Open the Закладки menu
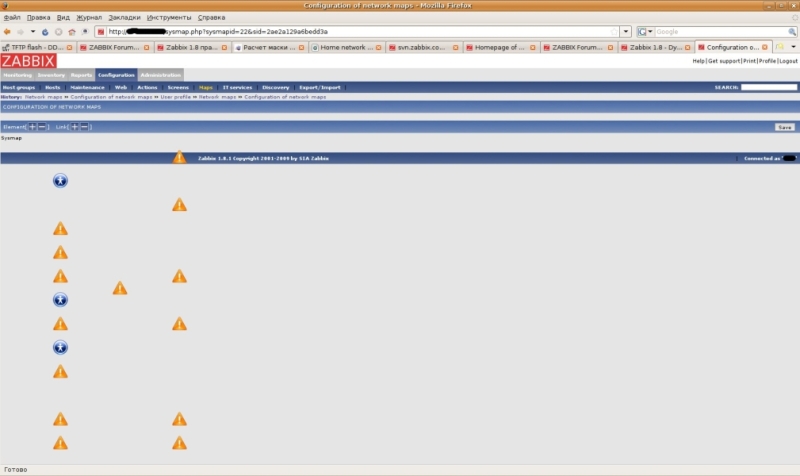The height and width of the screenshot is (476, 800). tap(124, 17)
